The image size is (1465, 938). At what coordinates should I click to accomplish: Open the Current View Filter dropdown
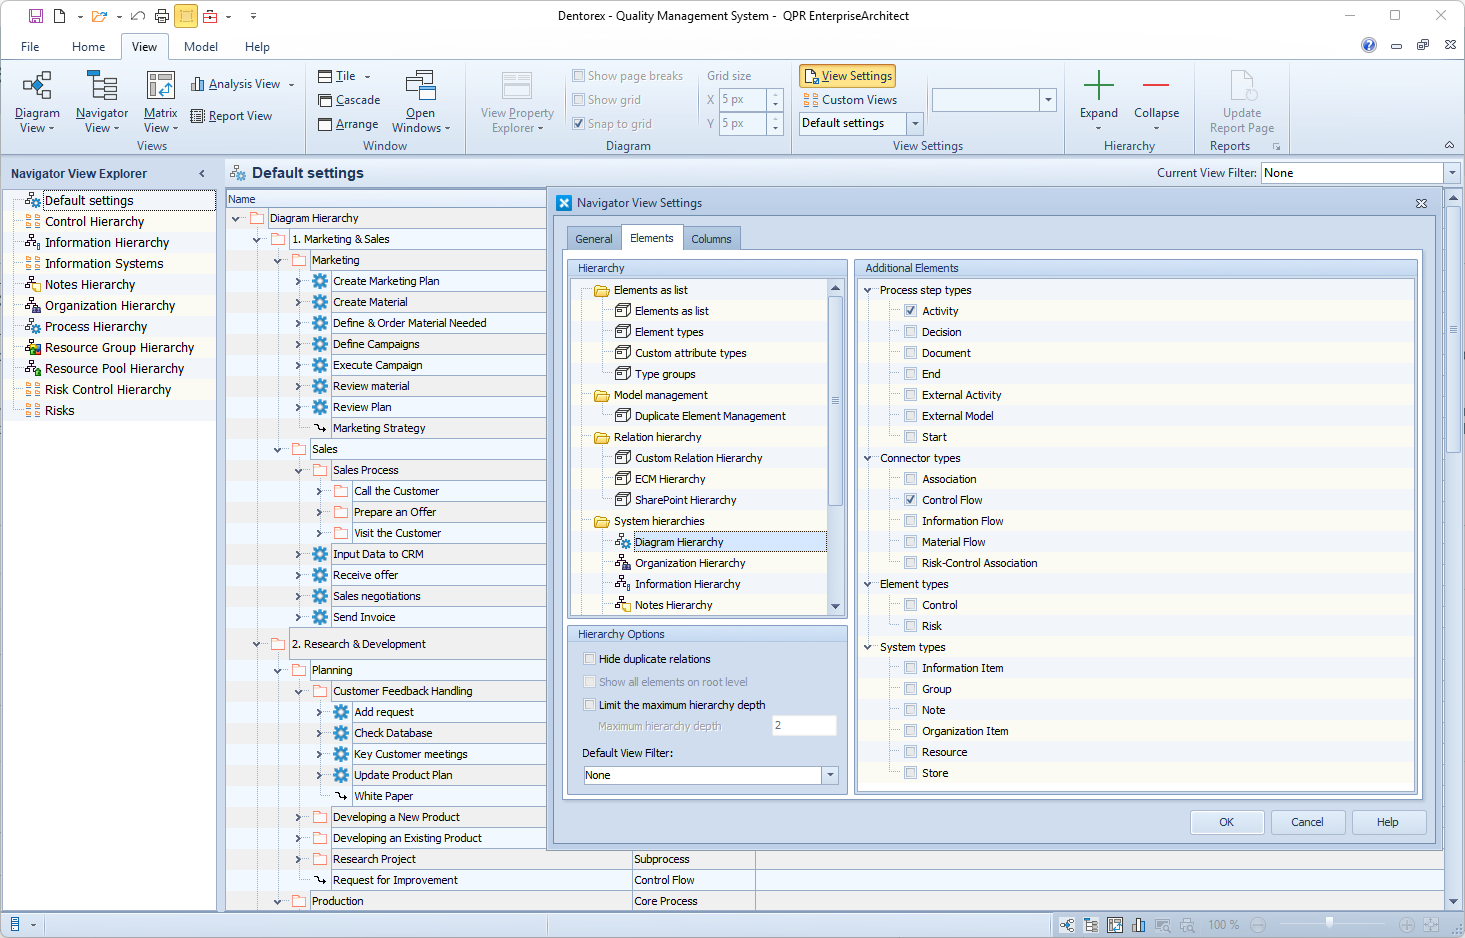[x=1452, y=172]
